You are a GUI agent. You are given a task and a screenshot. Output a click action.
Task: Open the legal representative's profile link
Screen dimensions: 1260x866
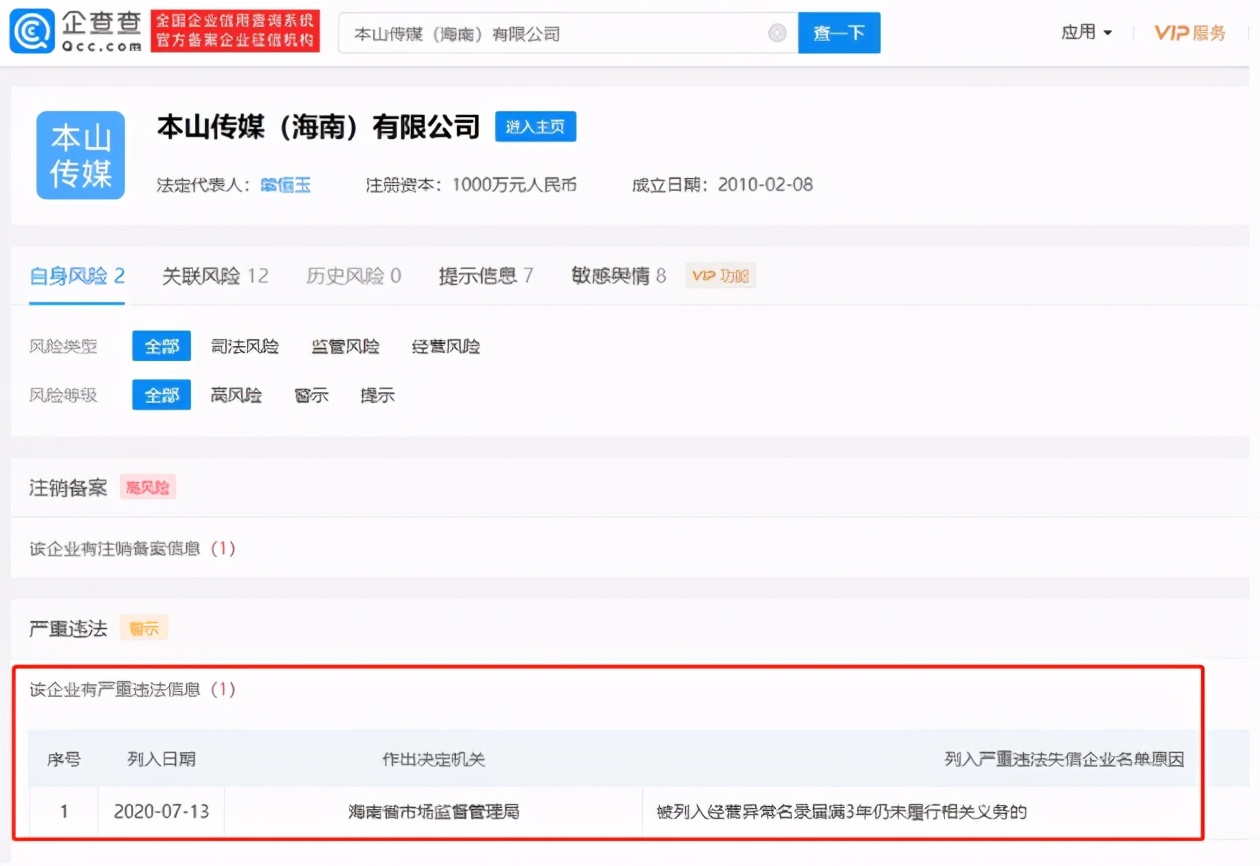(x=285, y=184)
